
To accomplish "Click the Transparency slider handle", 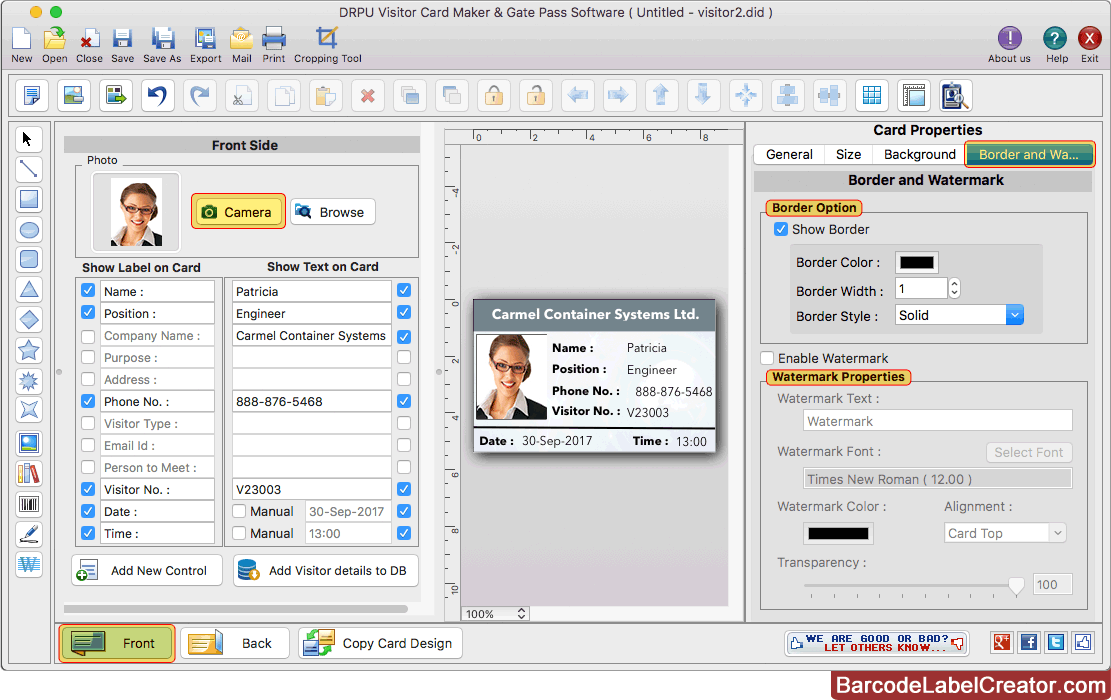I will [1016, 585].
